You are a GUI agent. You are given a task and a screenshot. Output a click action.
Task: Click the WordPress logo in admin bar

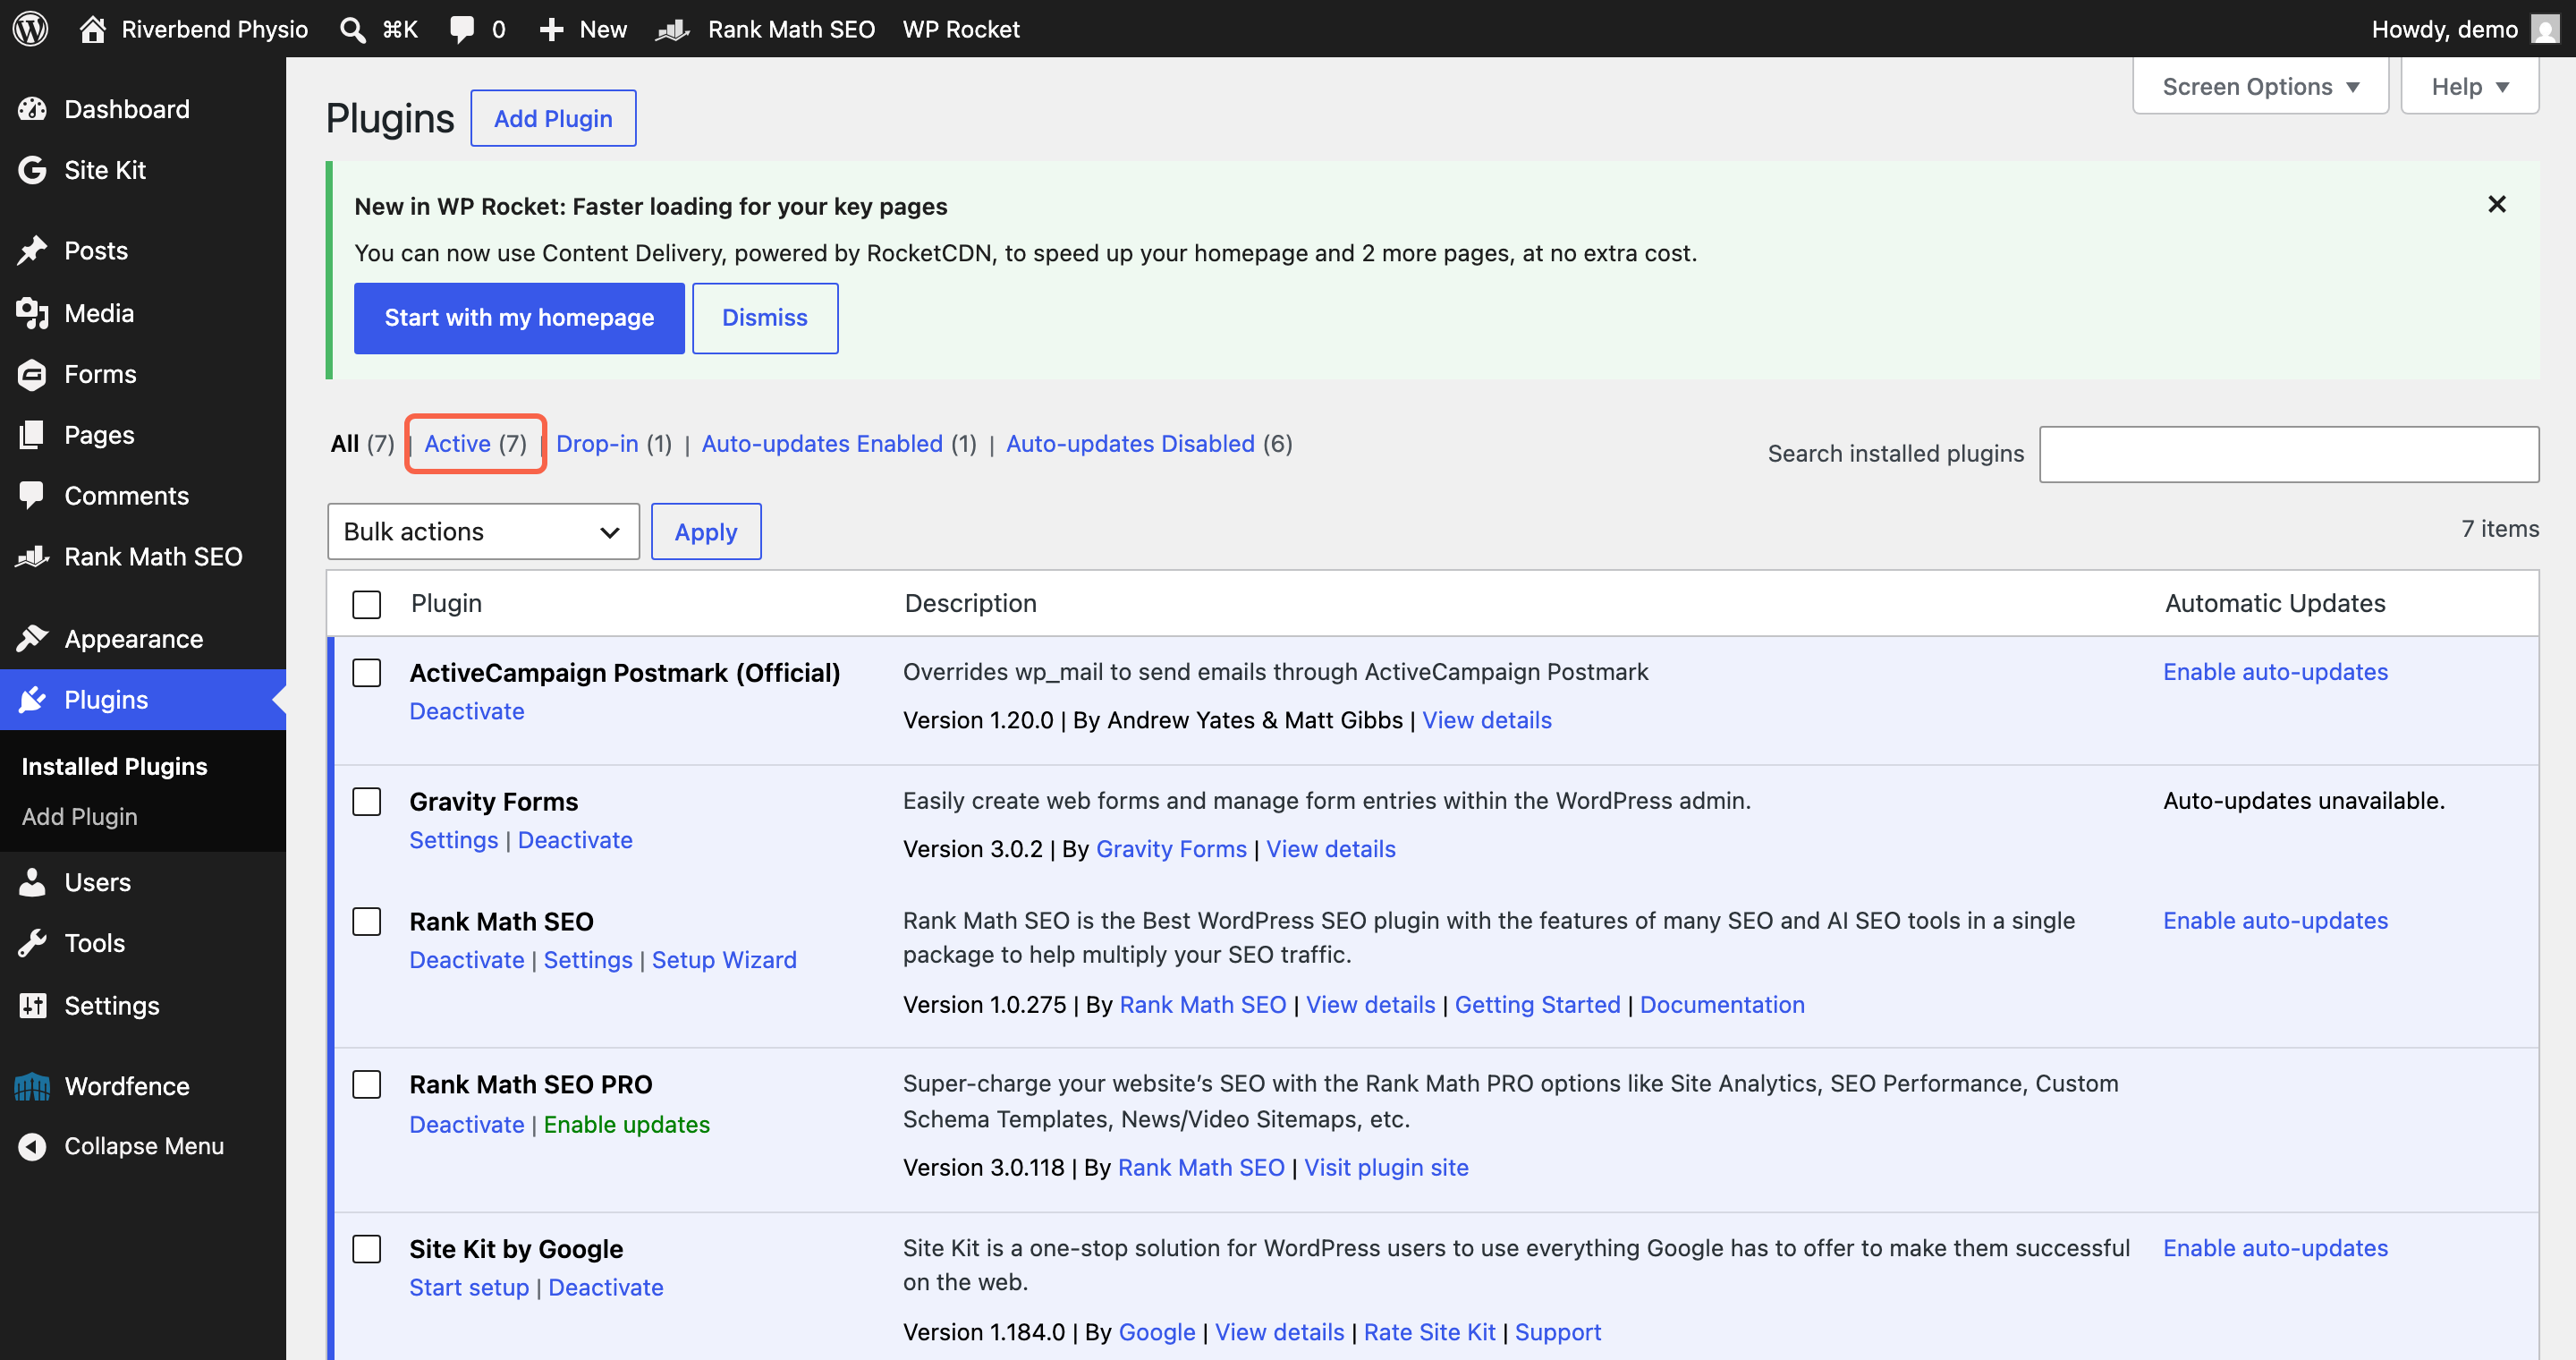(x=30, y=29)
